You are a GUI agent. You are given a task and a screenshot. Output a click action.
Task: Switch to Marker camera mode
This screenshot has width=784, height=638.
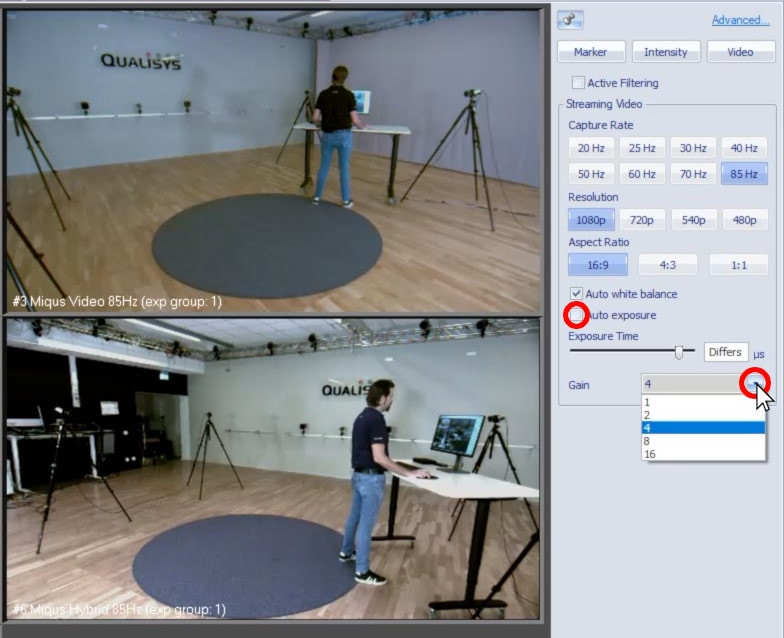click(590, 52)
